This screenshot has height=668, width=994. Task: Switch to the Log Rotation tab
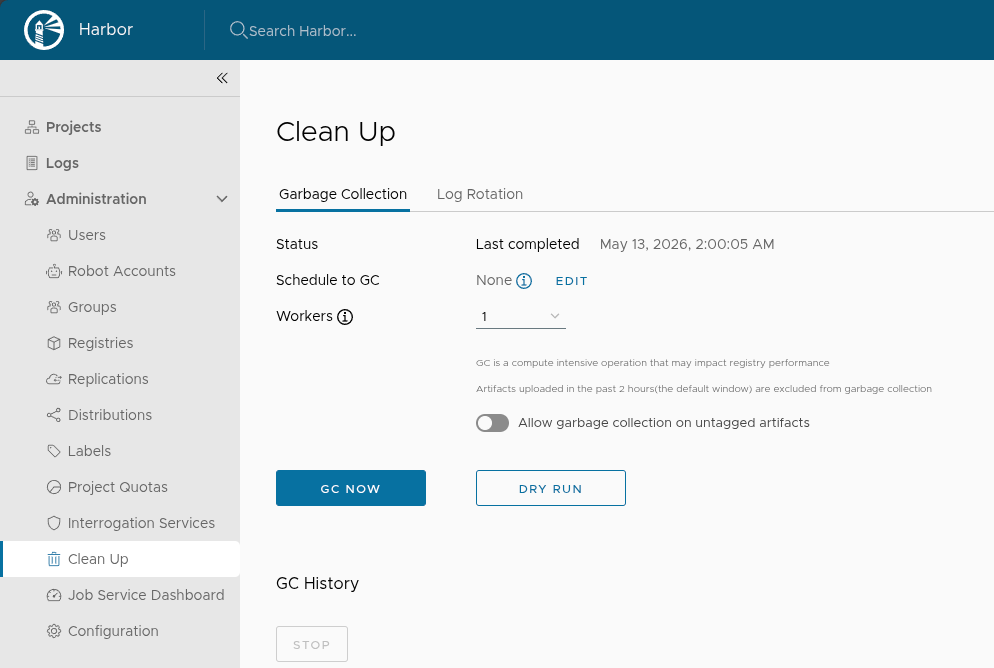480,194
